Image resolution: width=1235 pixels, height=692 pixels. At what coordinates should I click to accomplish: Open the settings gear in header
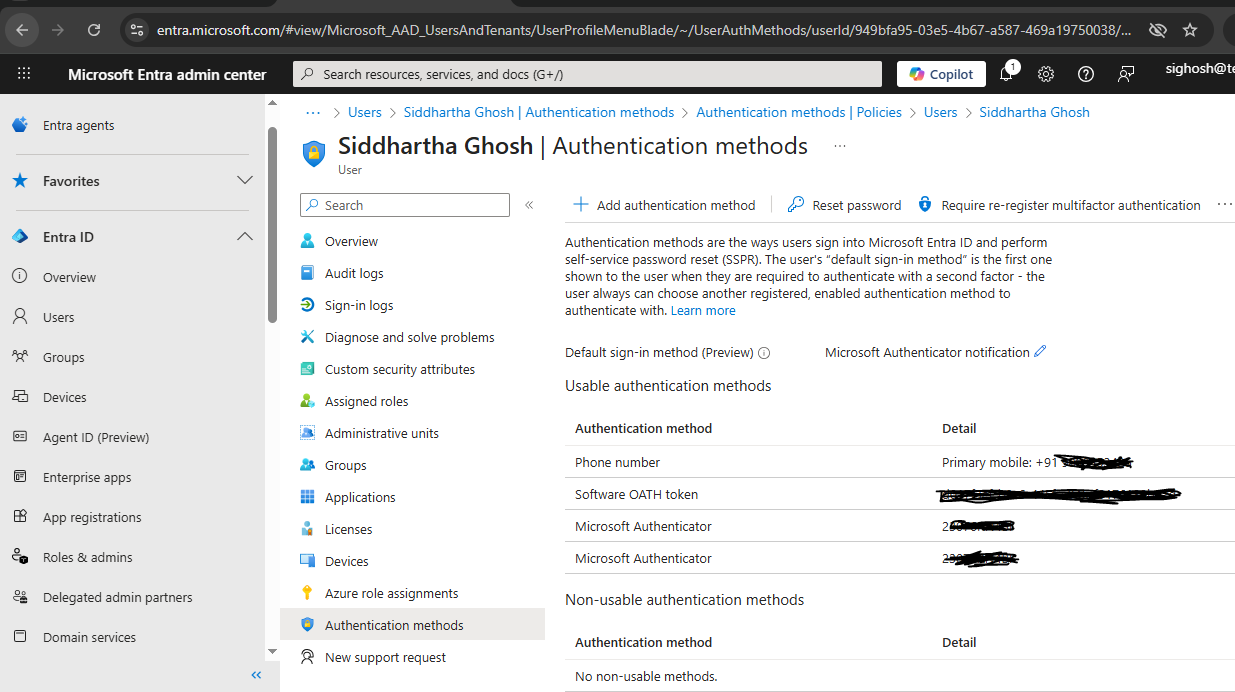tap(1046, 74)
